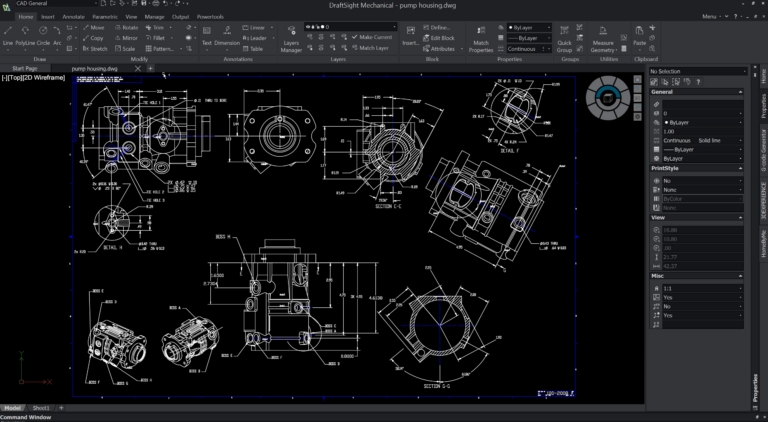Viewport: 768px width, 422px height.
Task: Collapse the PrintStyle section
Action: [x=741, y=168]
